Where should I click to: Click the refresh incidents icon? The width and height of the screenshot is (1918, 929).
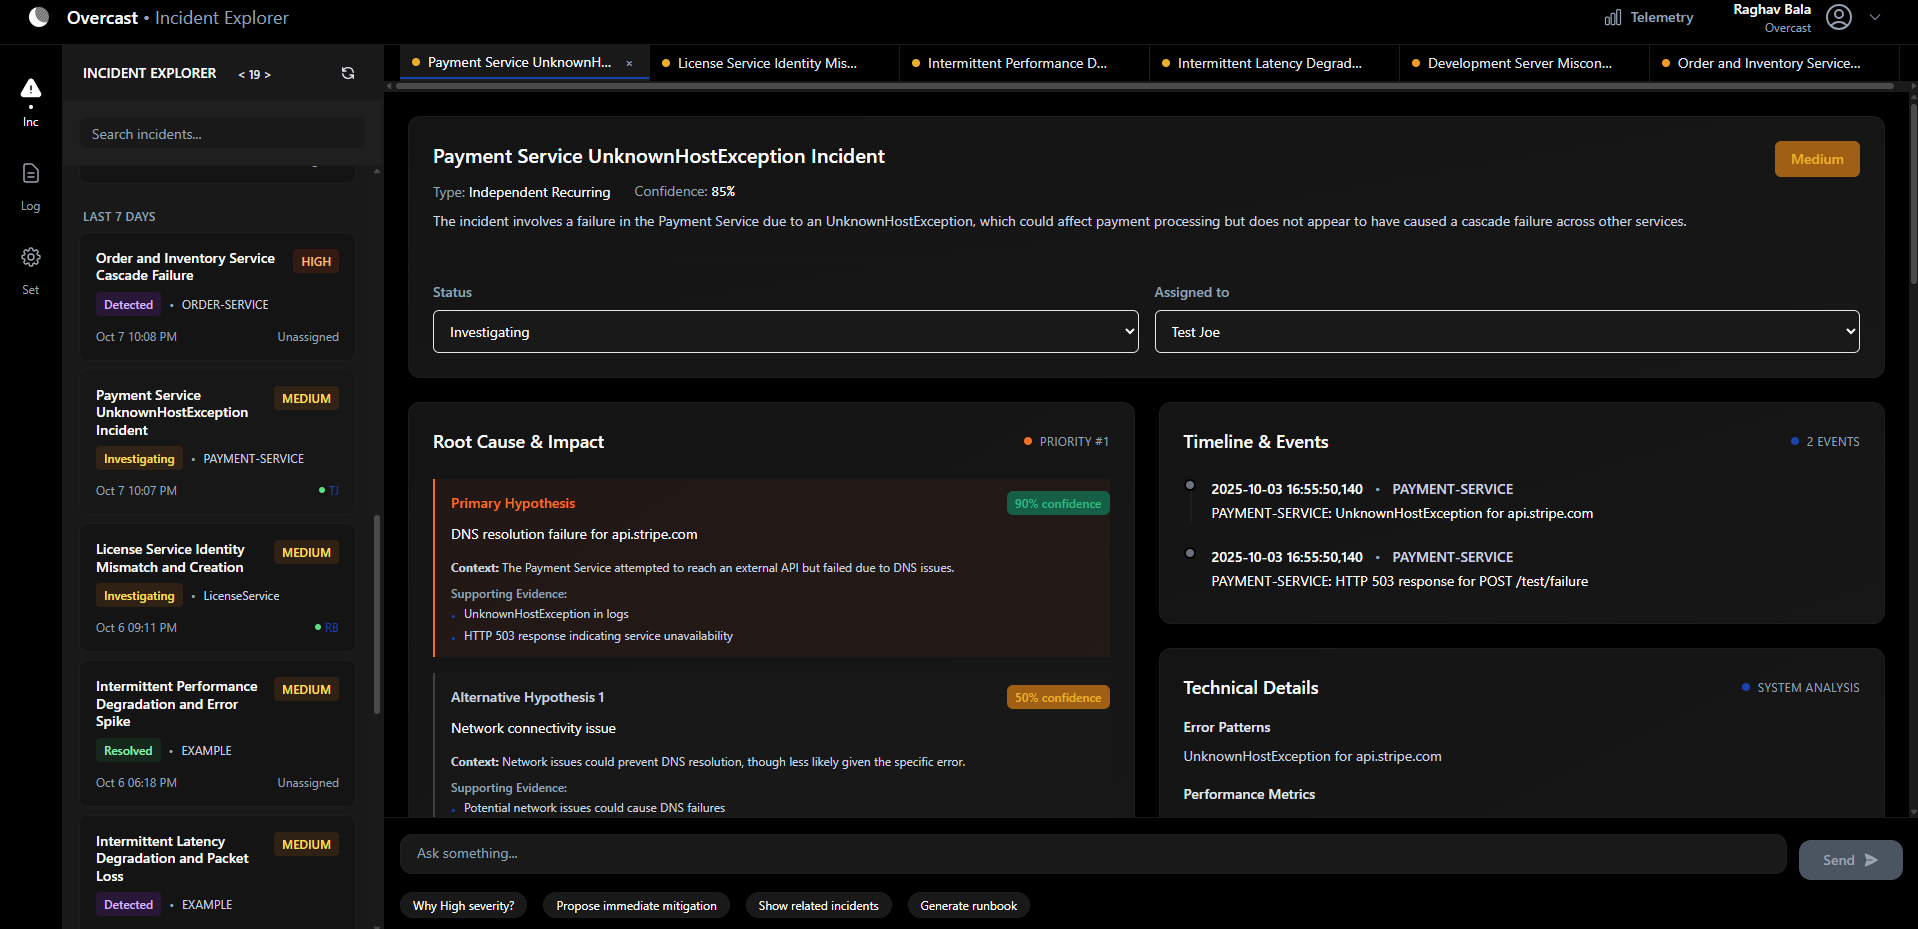(x=348, y=73)
